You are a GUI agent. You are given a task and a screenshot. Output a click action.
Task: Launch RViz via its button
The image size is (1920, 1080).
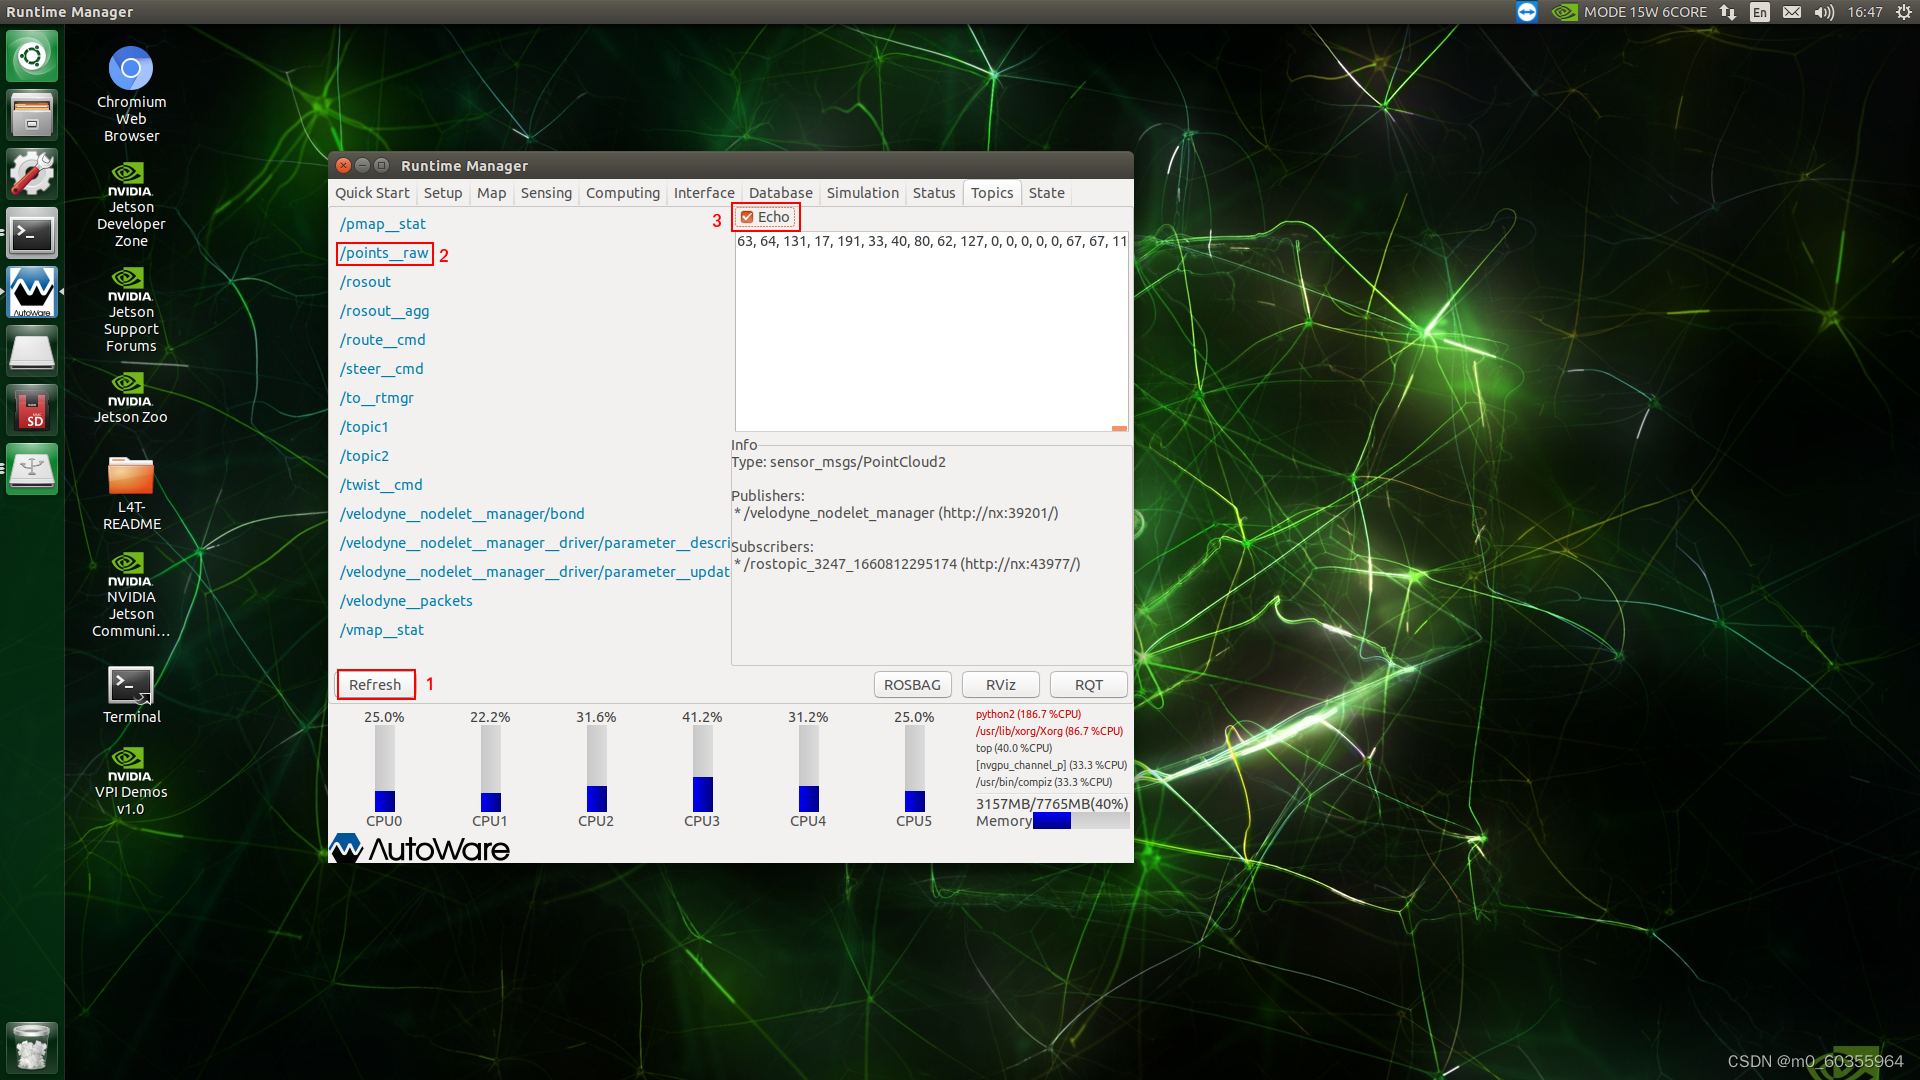click(x=1000, y=685)
